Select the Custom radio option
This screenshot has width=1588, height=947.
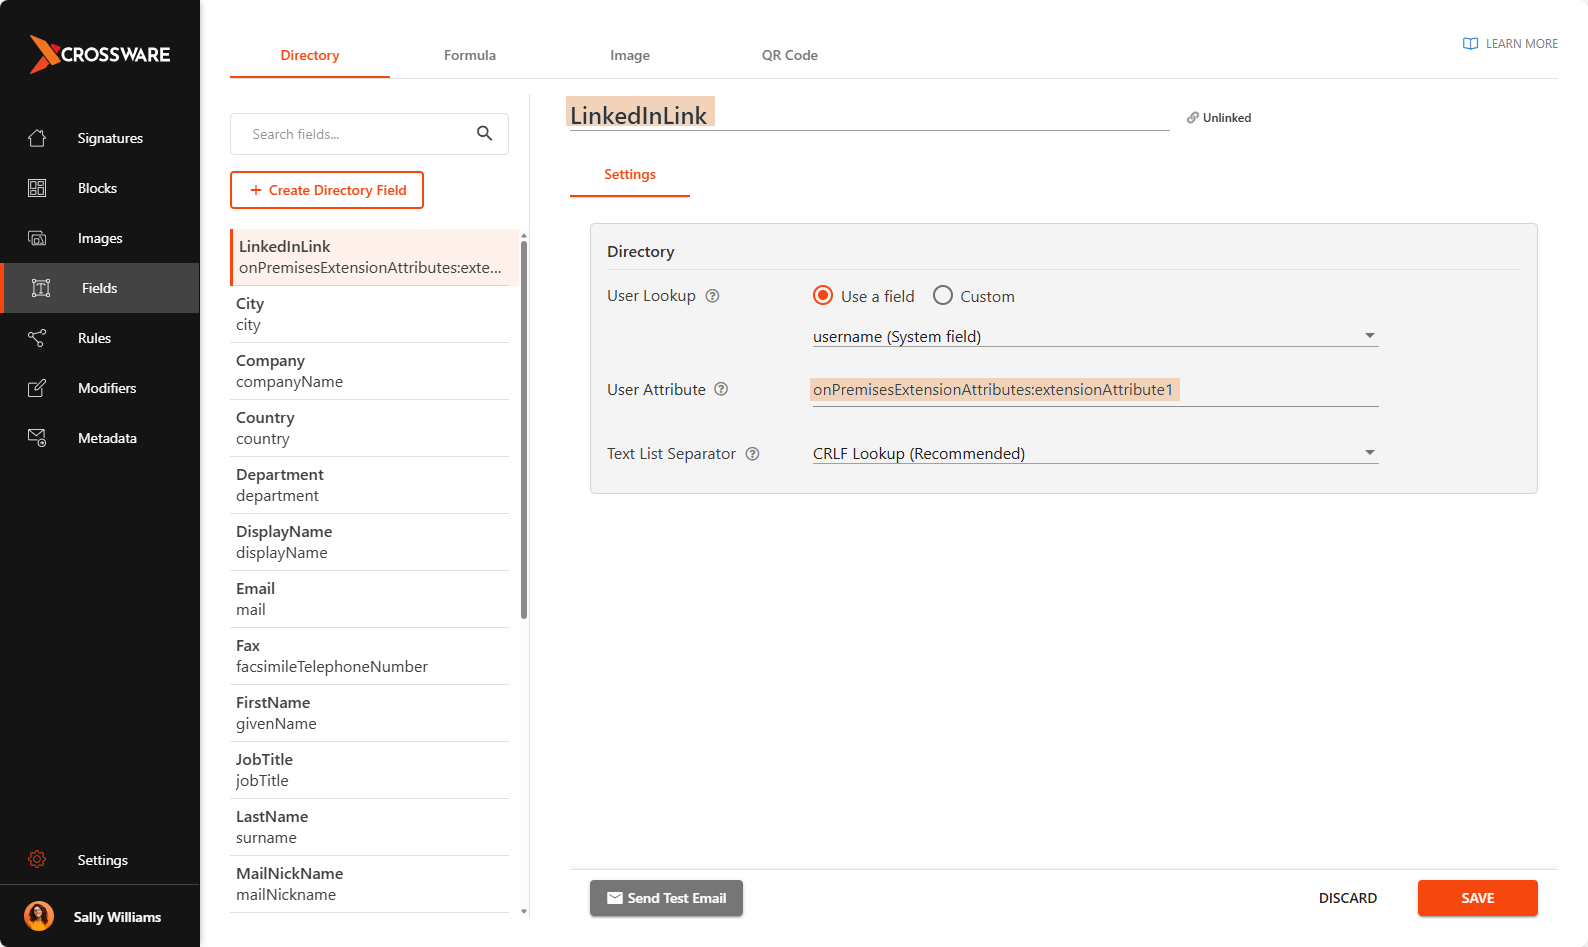pos(943,296)
